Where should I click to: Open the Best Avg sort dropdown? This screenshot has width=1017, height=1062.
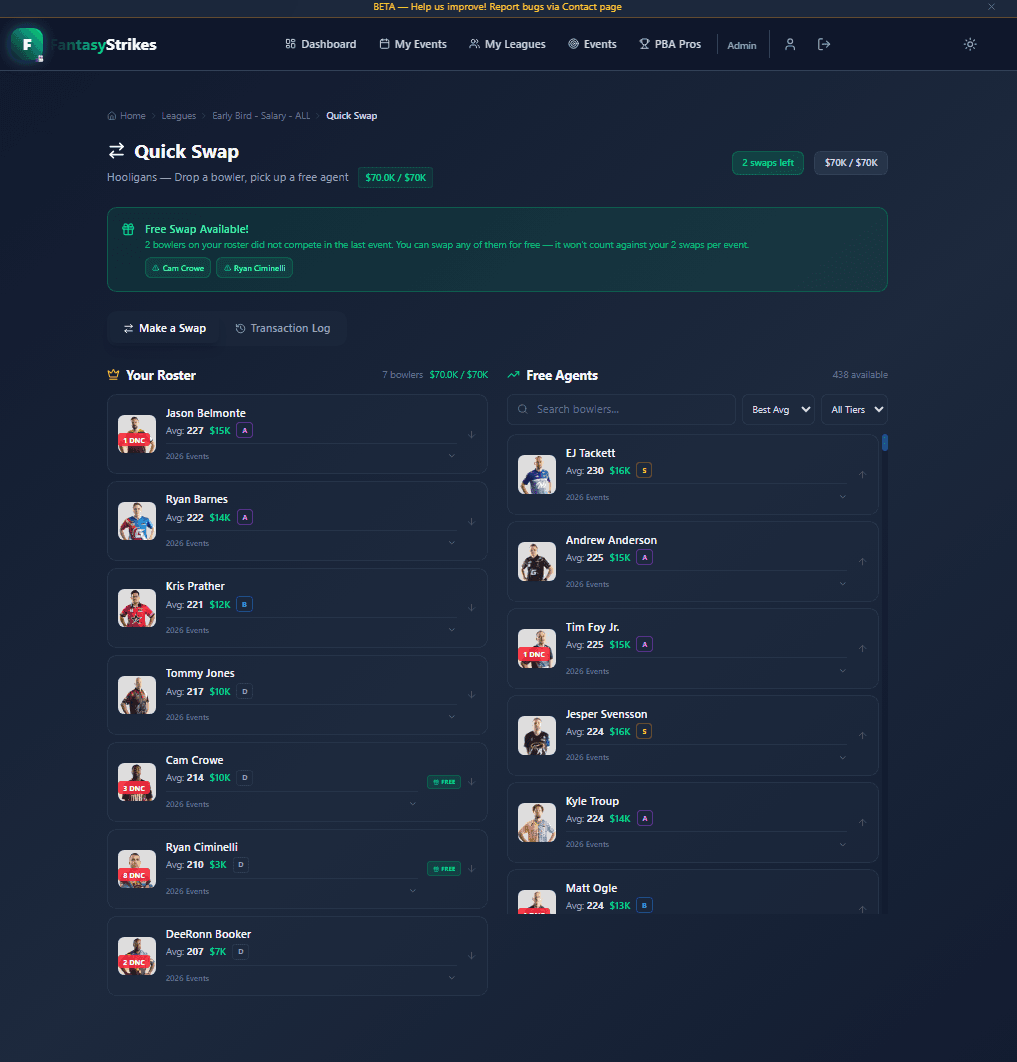(778, 409)
